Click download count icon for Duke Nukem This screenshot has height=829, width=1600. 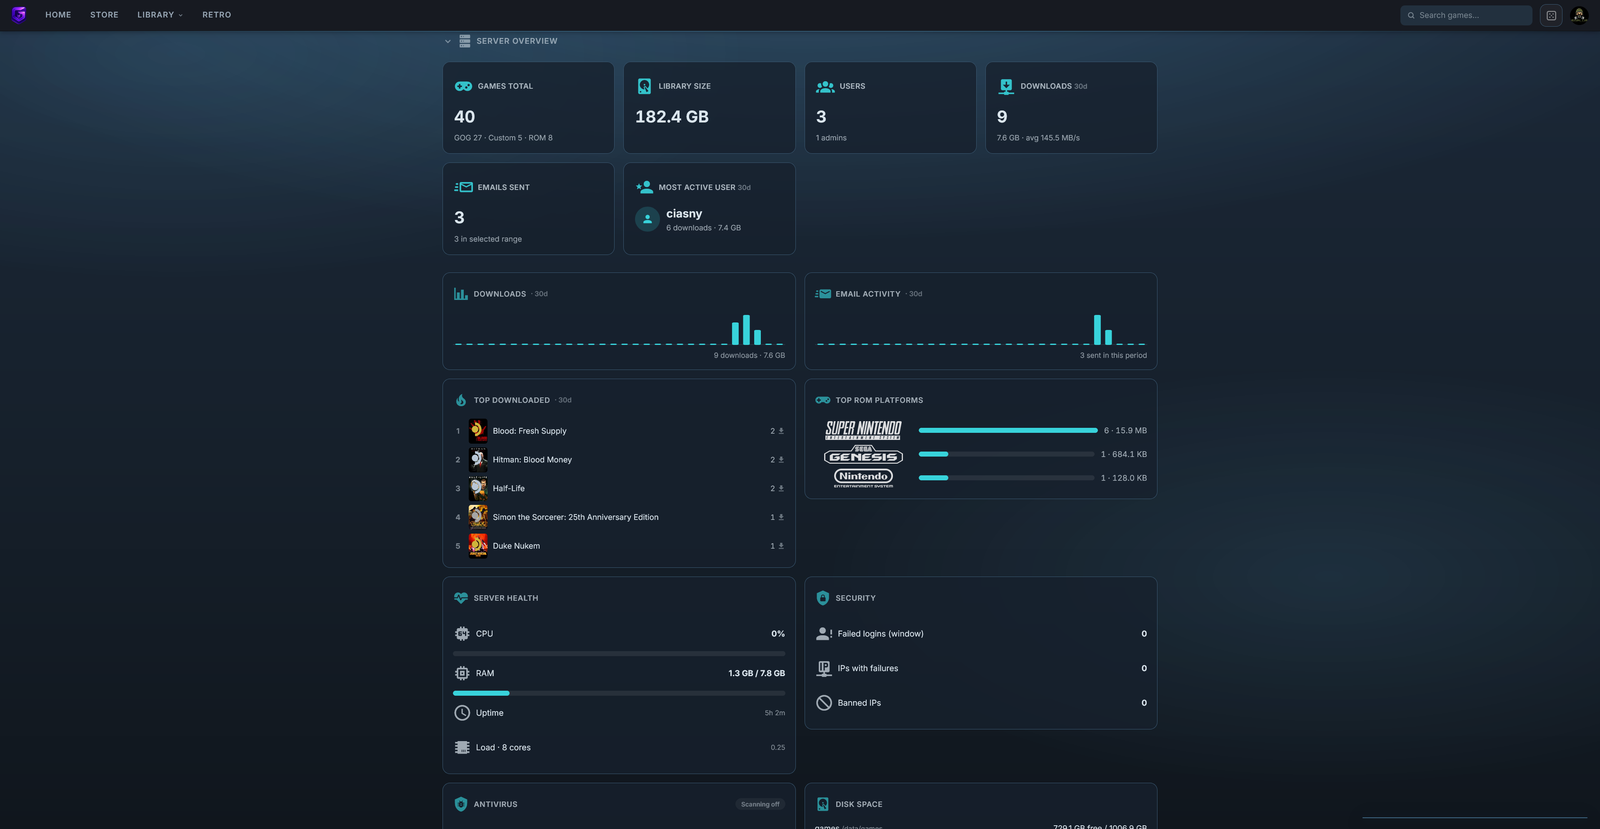pyautogui.click(x=781, y=546)
